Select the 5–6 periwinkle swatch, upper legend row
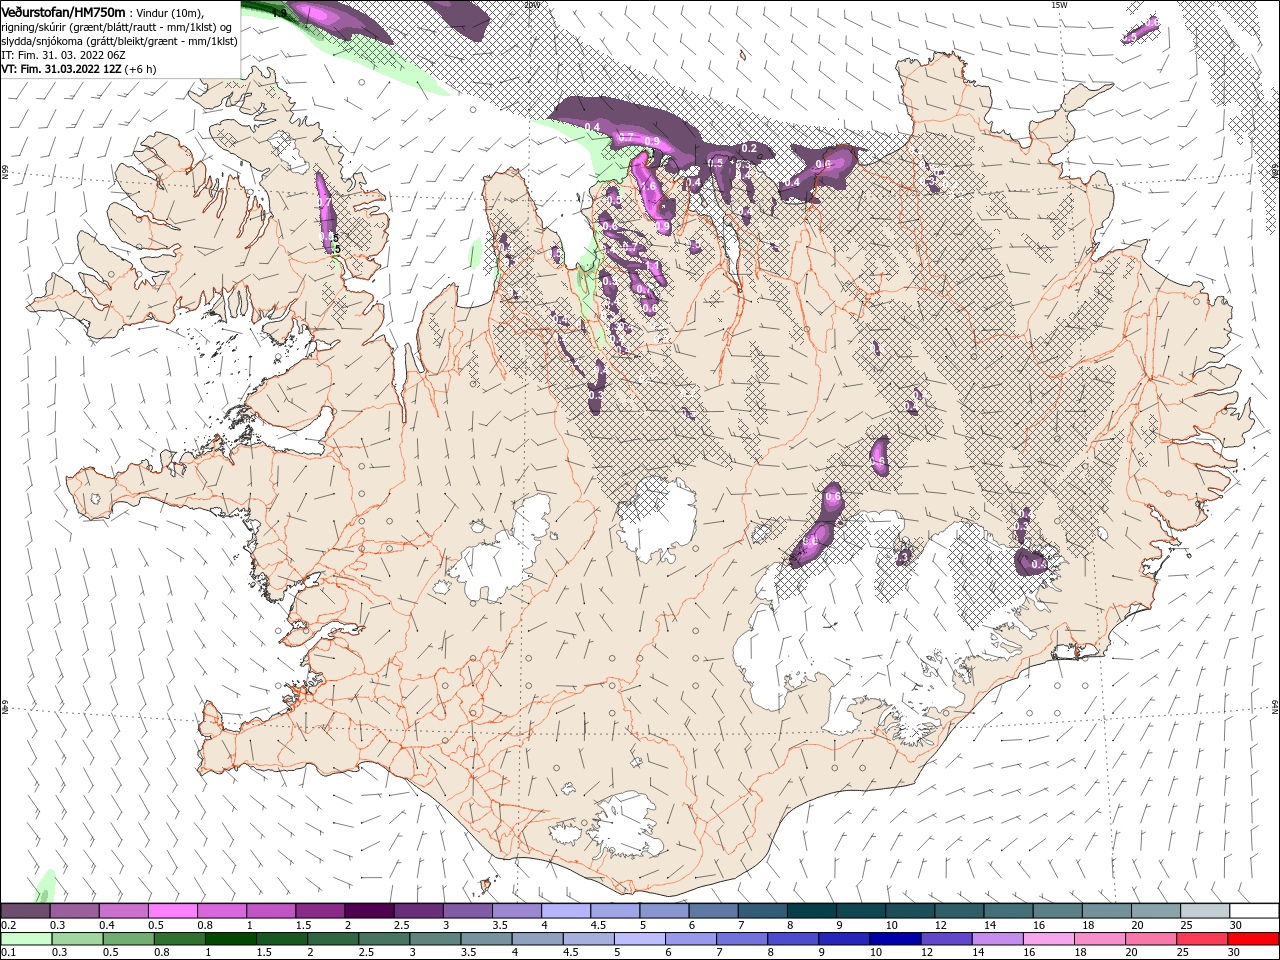1280x960 pixels. (x=664, y=910)
